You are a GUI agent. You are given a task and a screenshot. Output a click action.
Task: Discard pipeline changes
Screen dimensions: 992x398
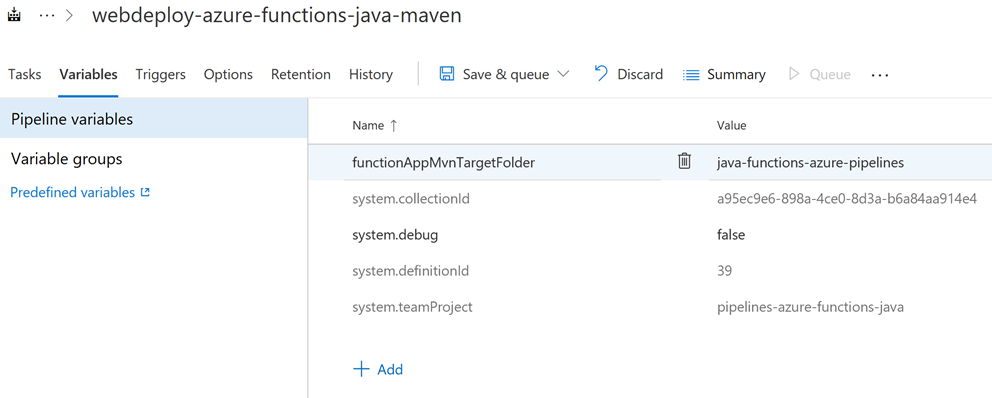(640, 75)
